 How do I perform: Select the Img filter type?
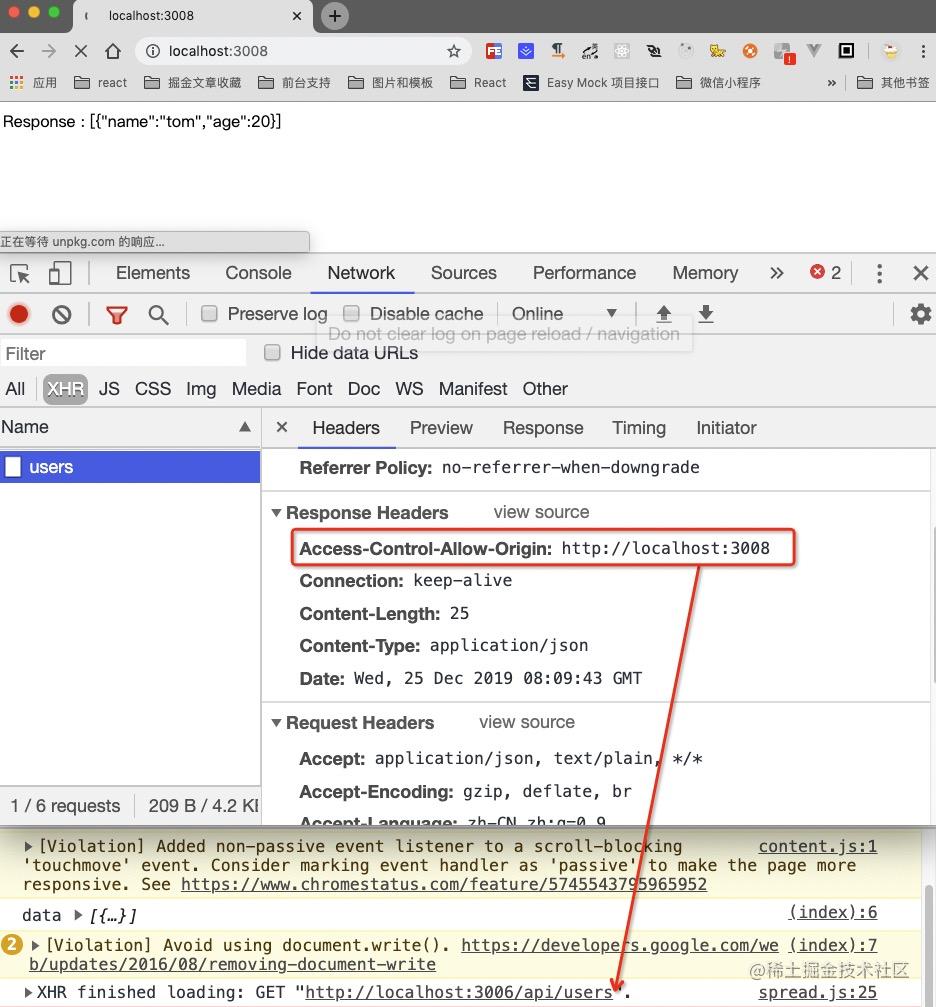point(201,389)
